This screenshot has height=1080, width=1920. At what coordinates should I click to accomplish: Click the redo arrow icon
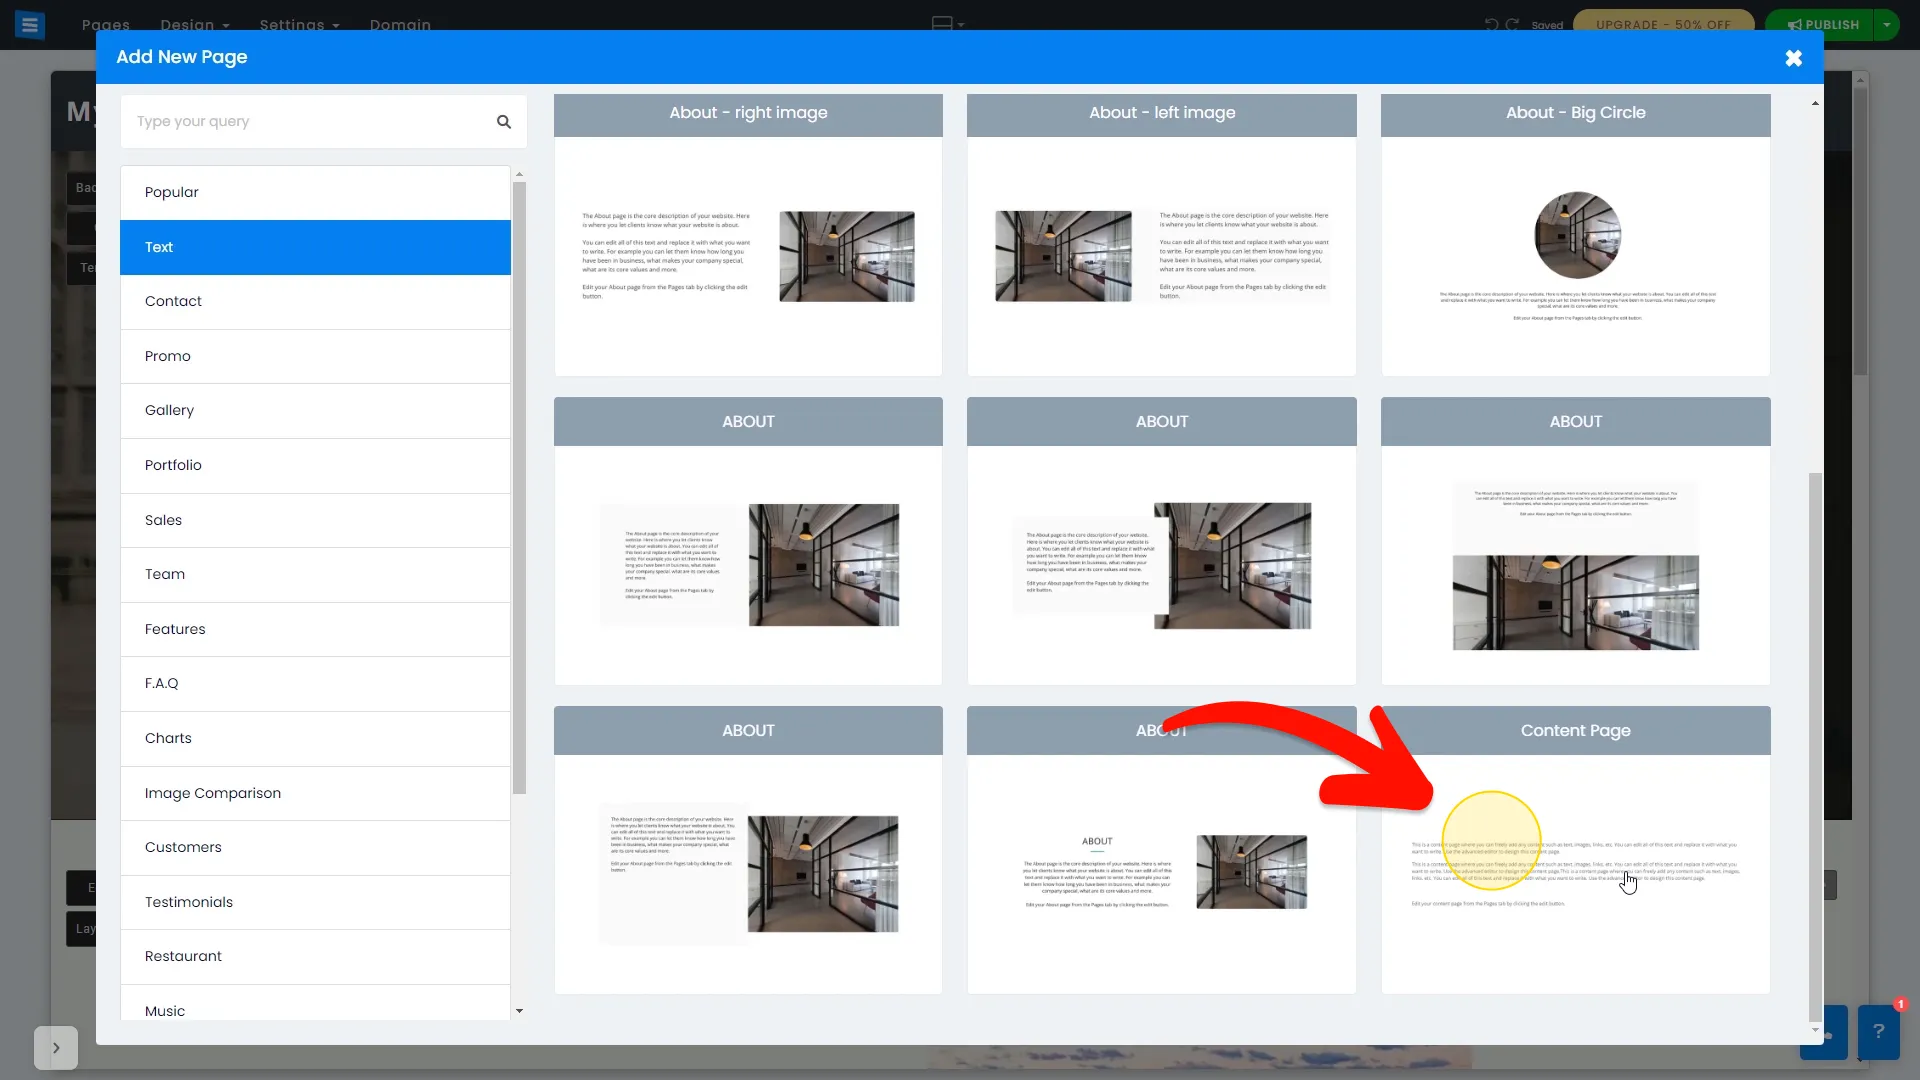pyautogui.click(x=1512, y=24)
